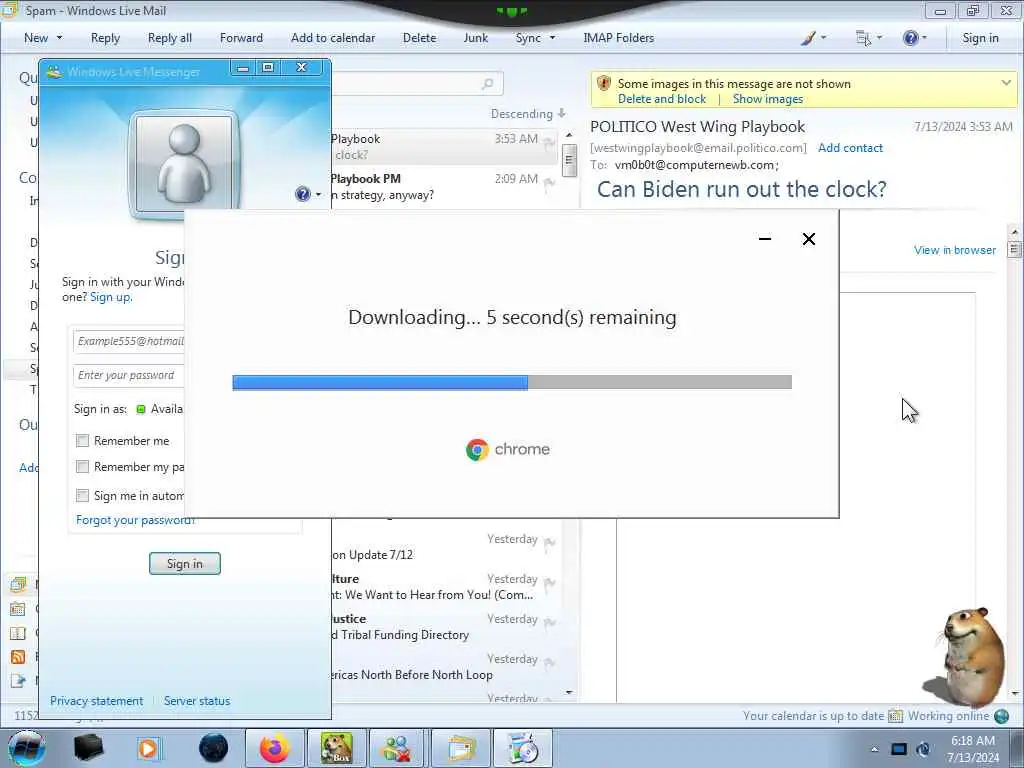Viewport: 1024px width, 768px height.
Task: Click the Messenger Sign up link
Action: (x=111, y=297)
